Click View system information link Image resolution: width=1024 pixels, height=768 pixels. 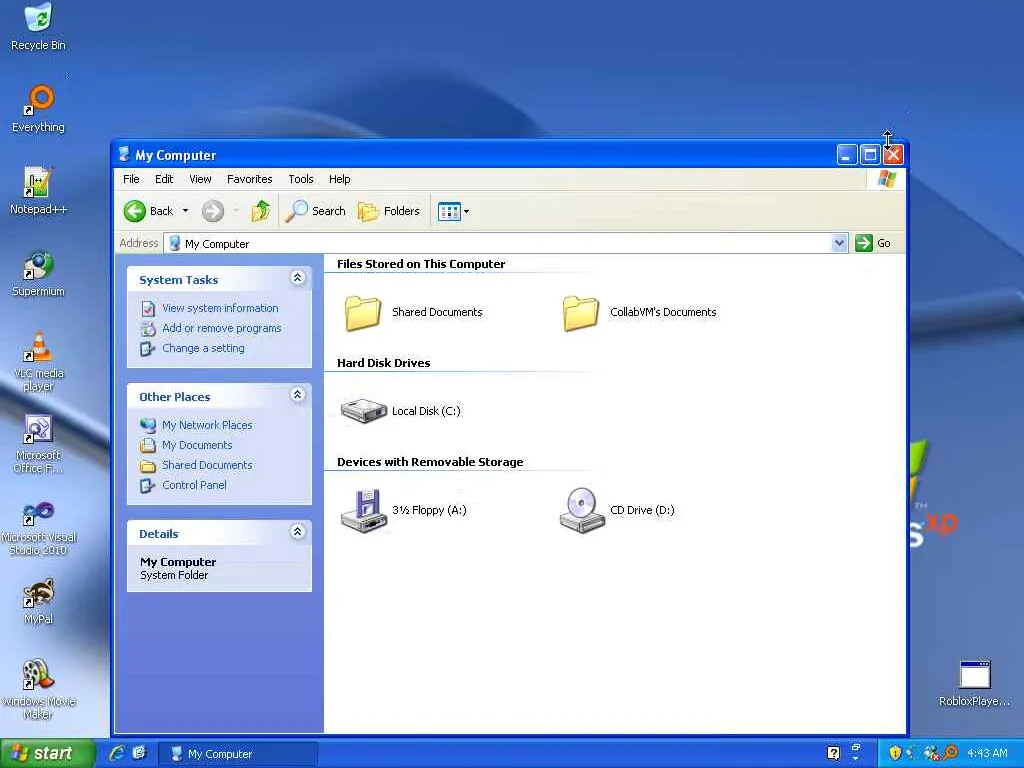(220, 308)
